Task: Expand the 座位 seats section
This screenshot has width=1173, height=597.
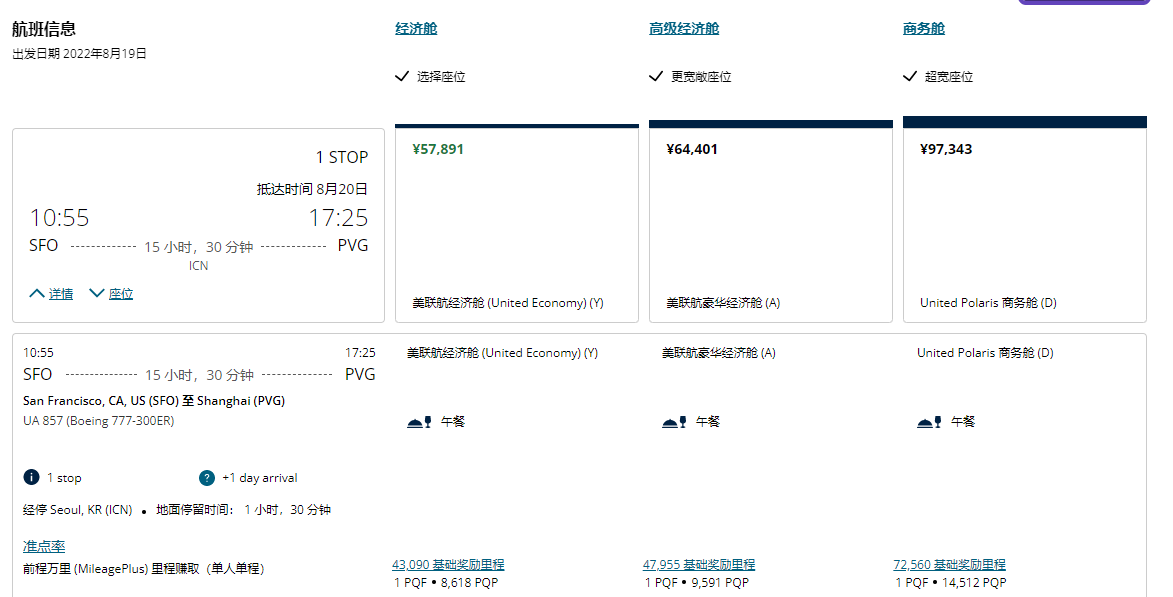Action: (111, 293)
